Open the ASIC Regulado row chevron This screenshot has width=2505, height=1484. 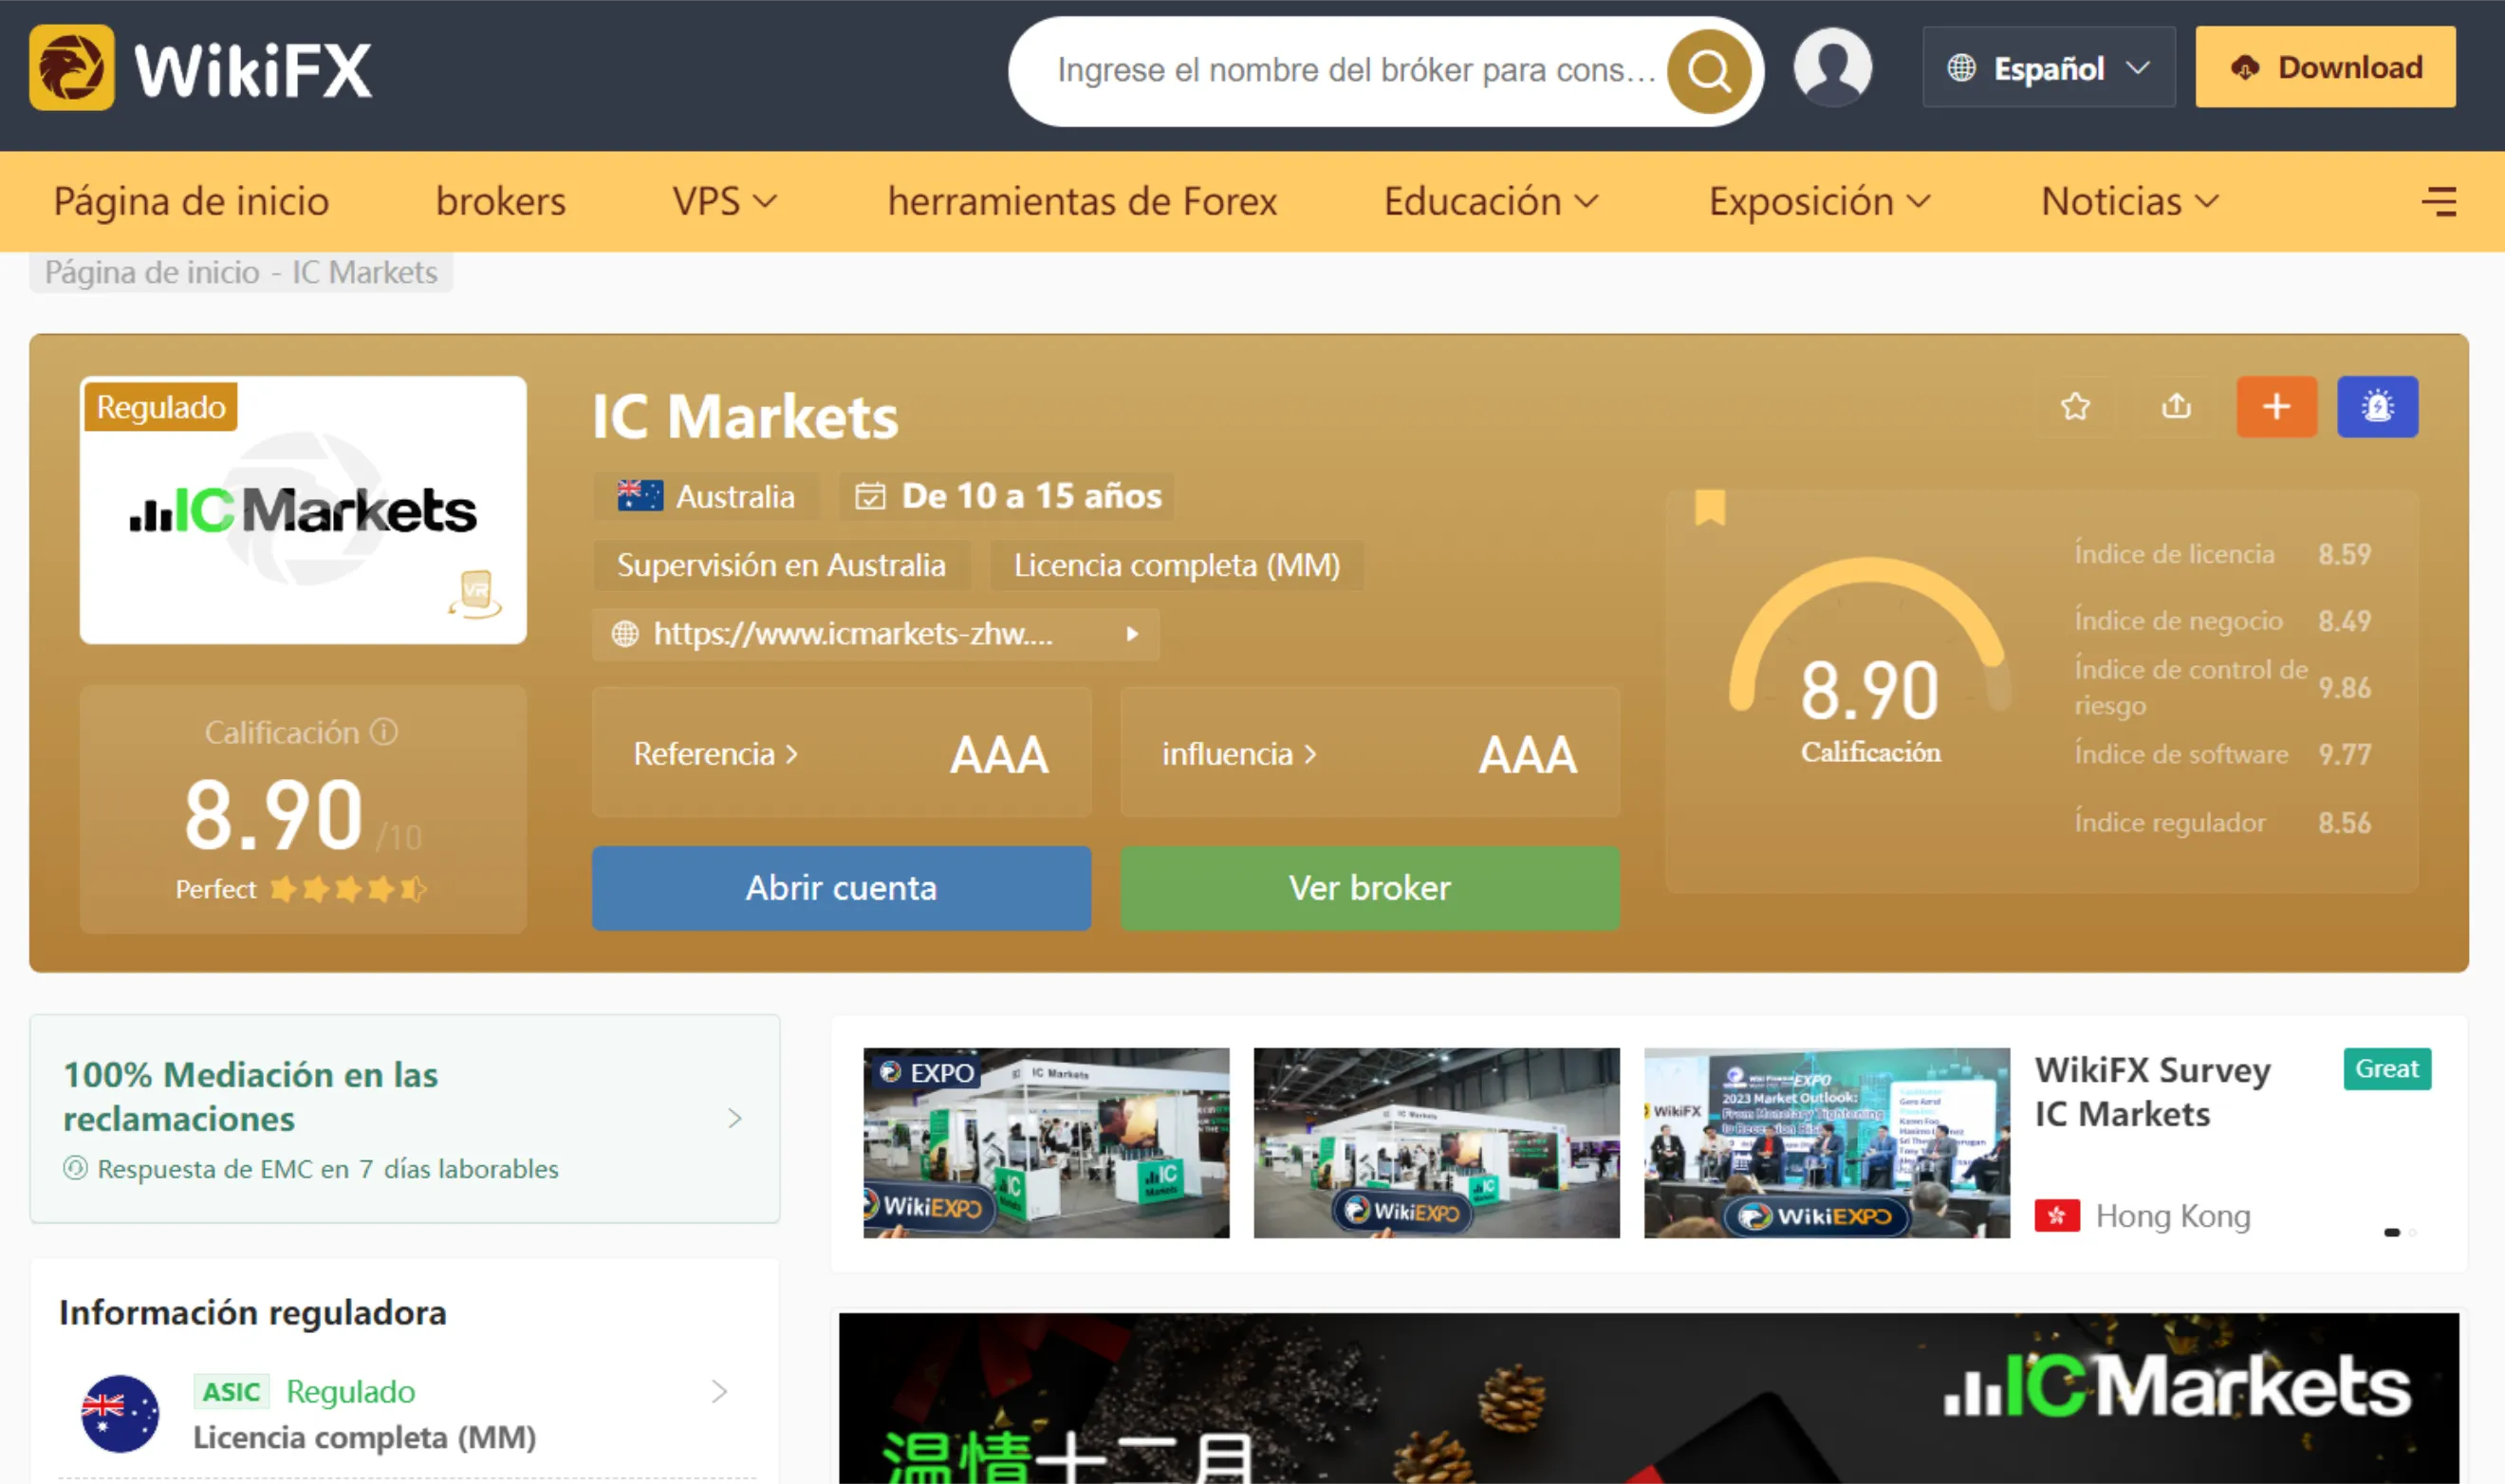pos(719,1391)
